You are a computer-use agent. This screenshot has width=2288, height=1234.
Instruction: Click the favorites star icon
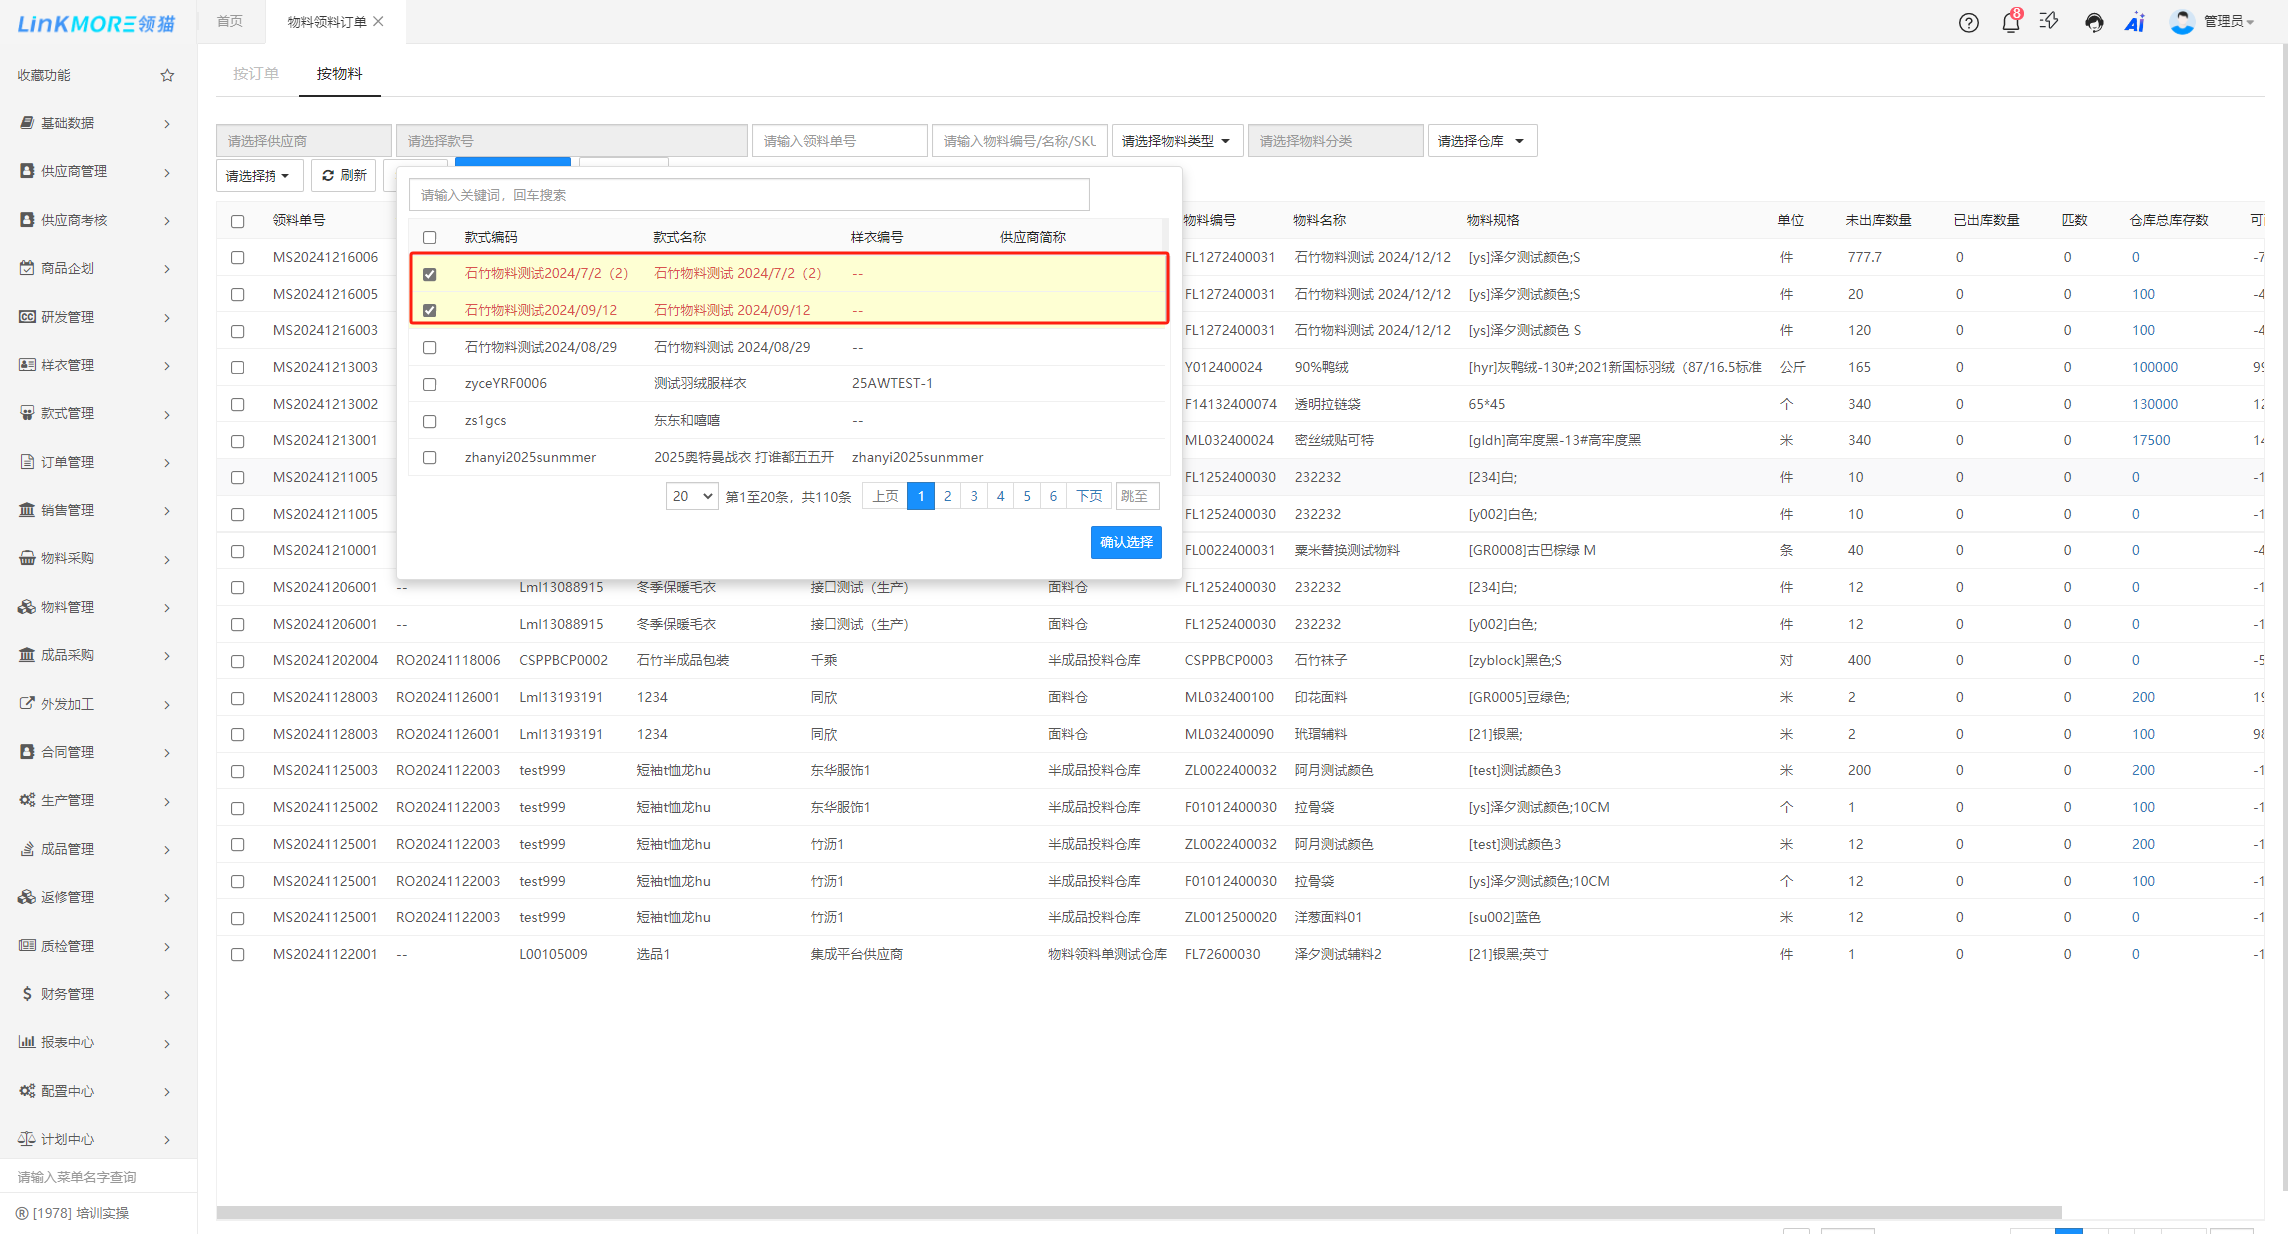click(x=167, y=75)
